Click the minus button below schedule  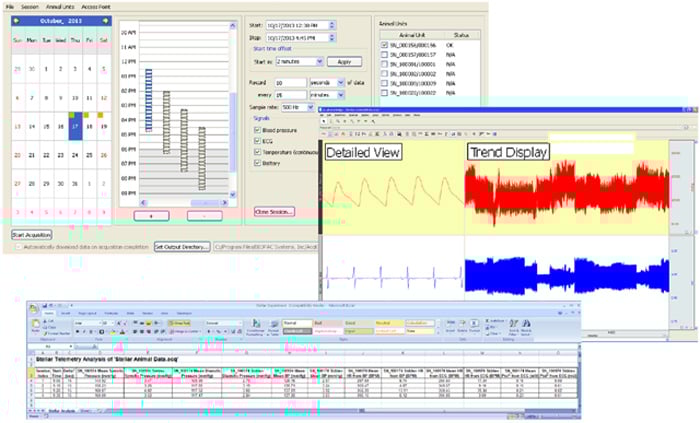point(204,216)
